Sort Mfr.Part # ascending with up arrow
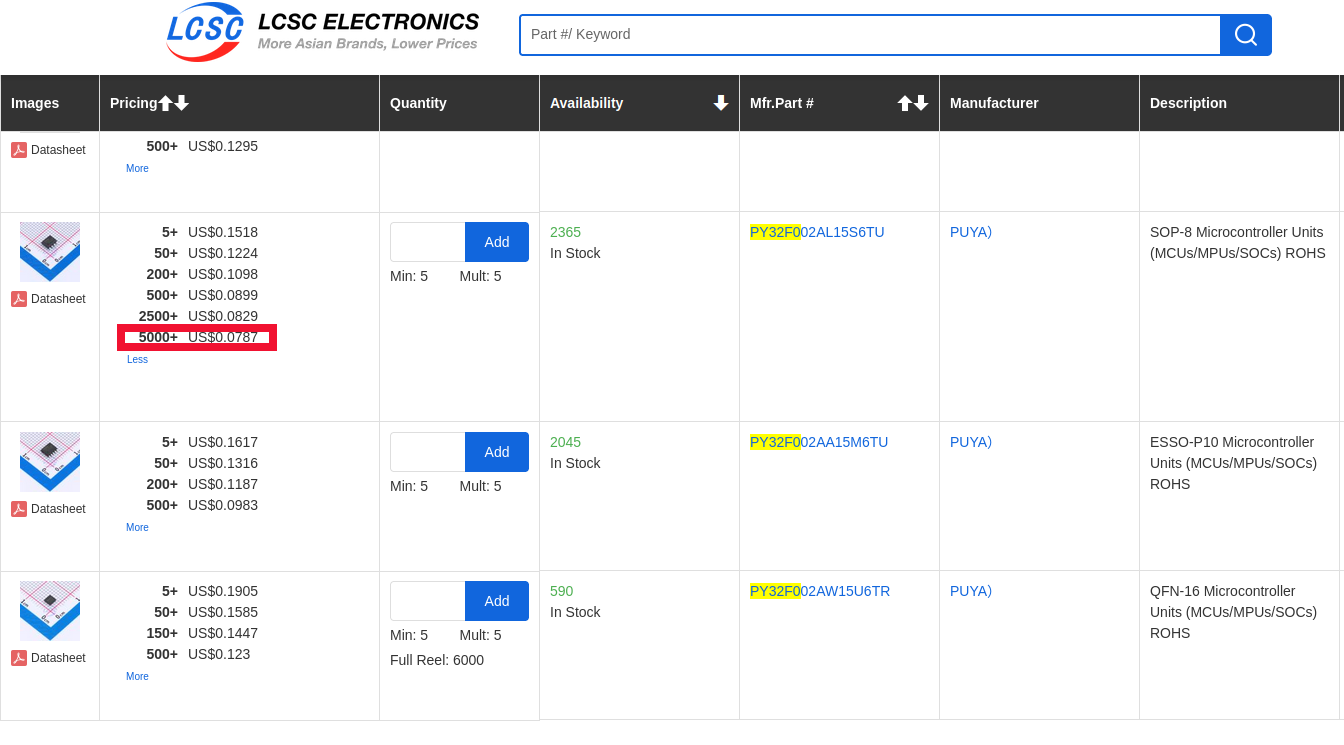 905,103
